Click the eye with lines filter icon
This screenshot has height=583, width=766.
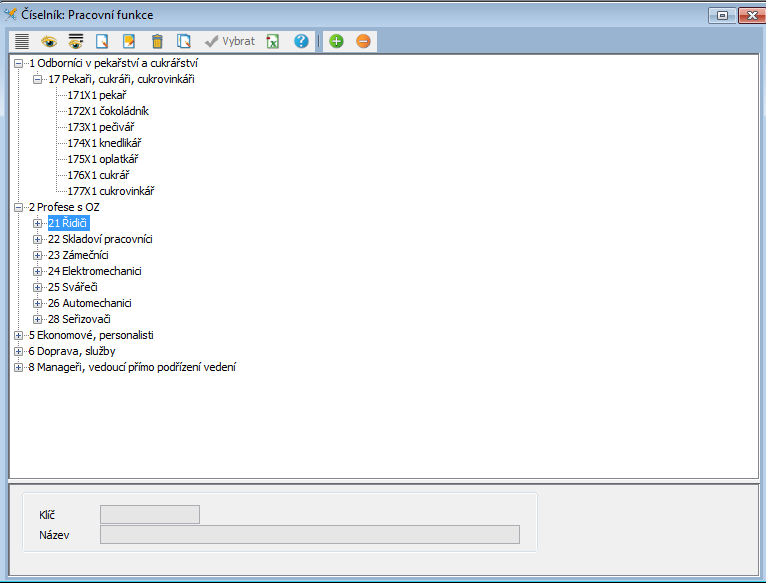click(75, 41)
